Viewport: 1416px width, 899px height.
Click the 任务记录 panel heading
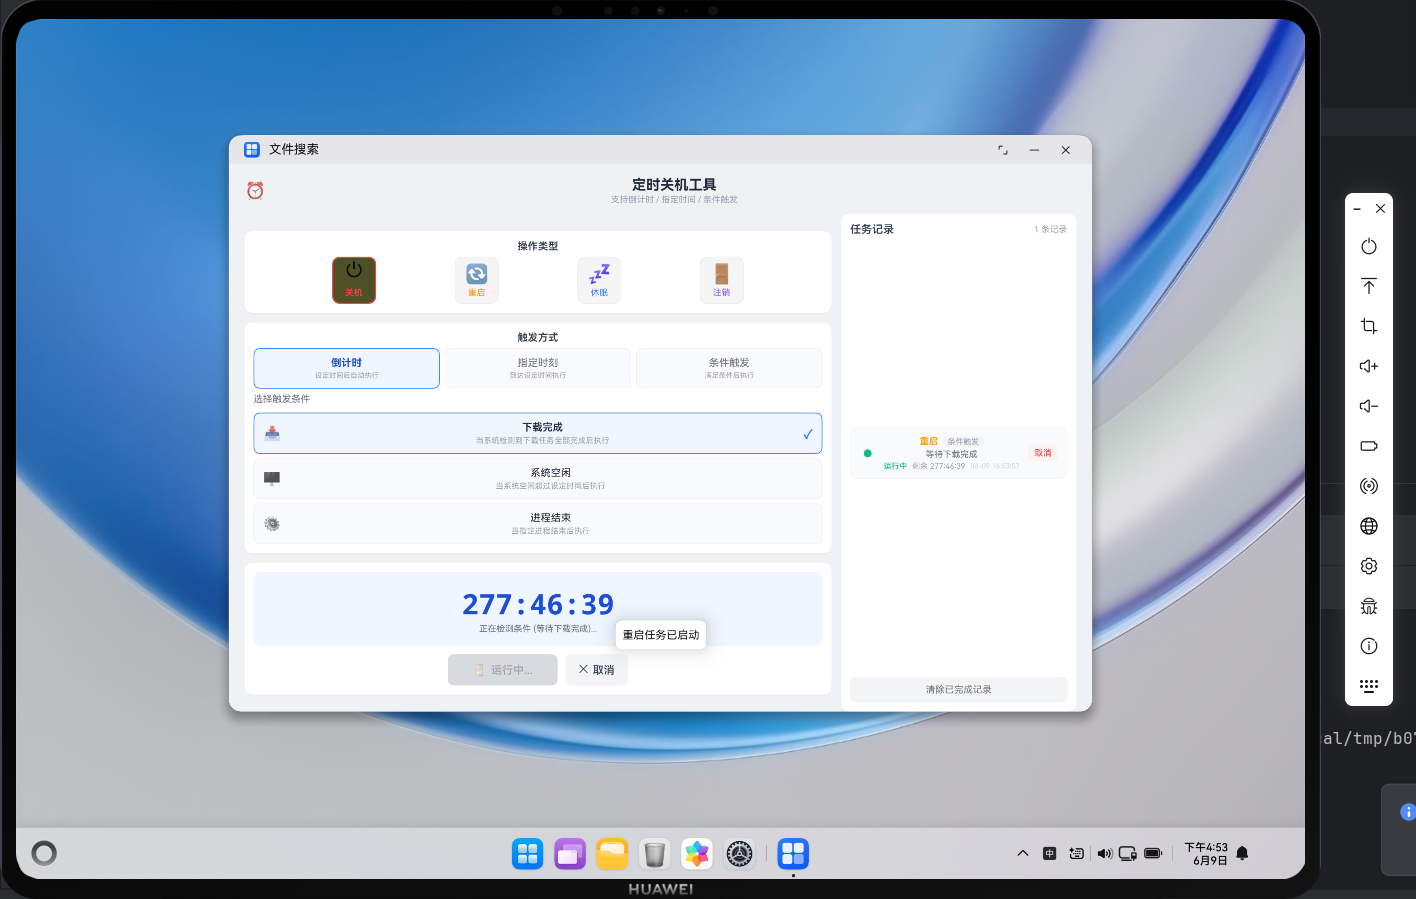pyautogui.click(x=872, y=229)
